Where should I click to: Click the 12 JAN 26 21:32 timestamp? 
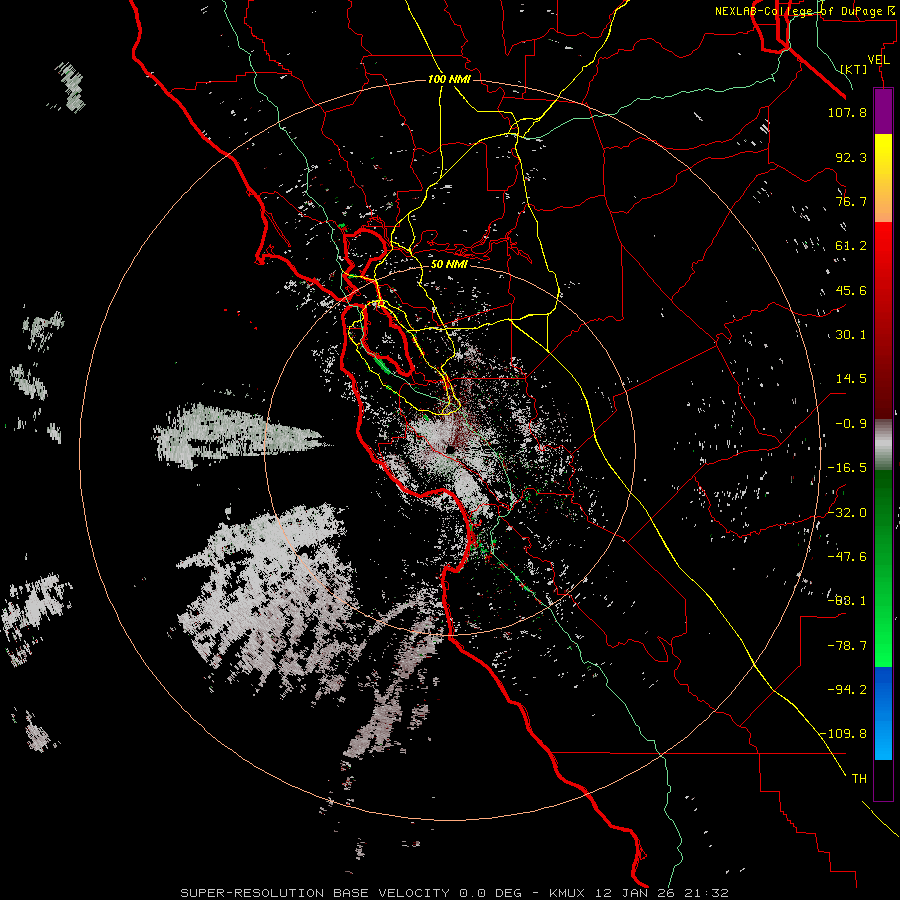coord(662,893)
